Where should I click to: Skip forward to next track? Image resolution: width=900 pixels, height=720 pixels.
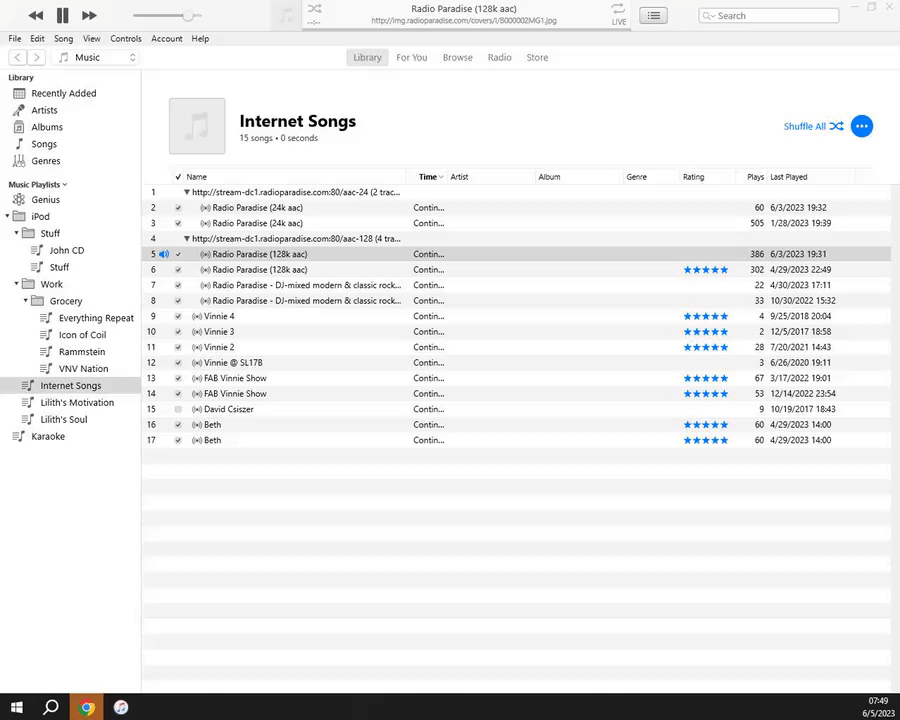(x=89, y=16)
